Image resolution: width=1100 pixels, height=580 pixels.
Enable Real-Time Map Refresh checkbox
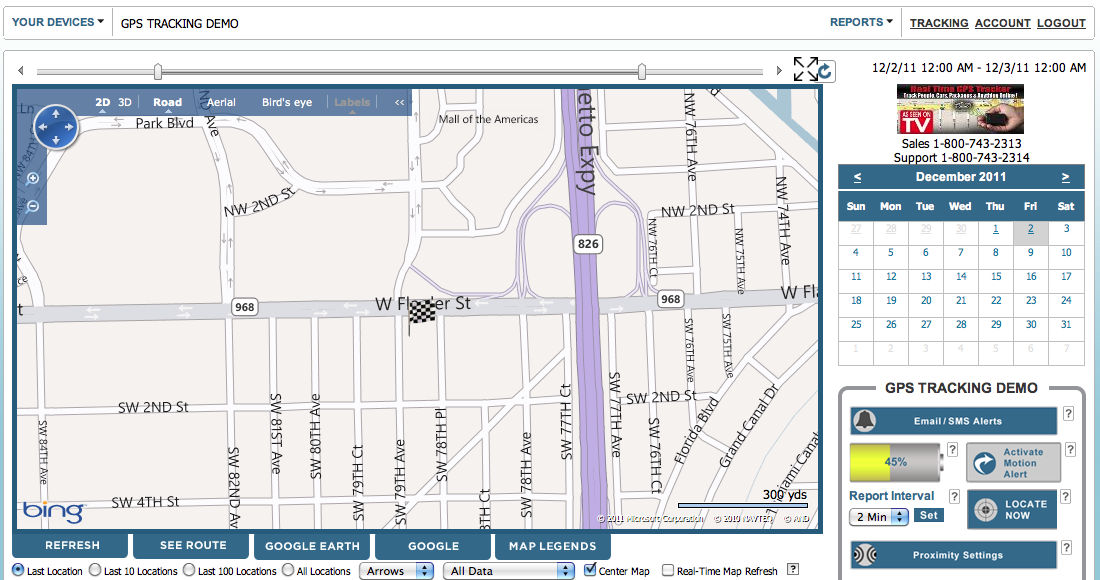point(668,571)
